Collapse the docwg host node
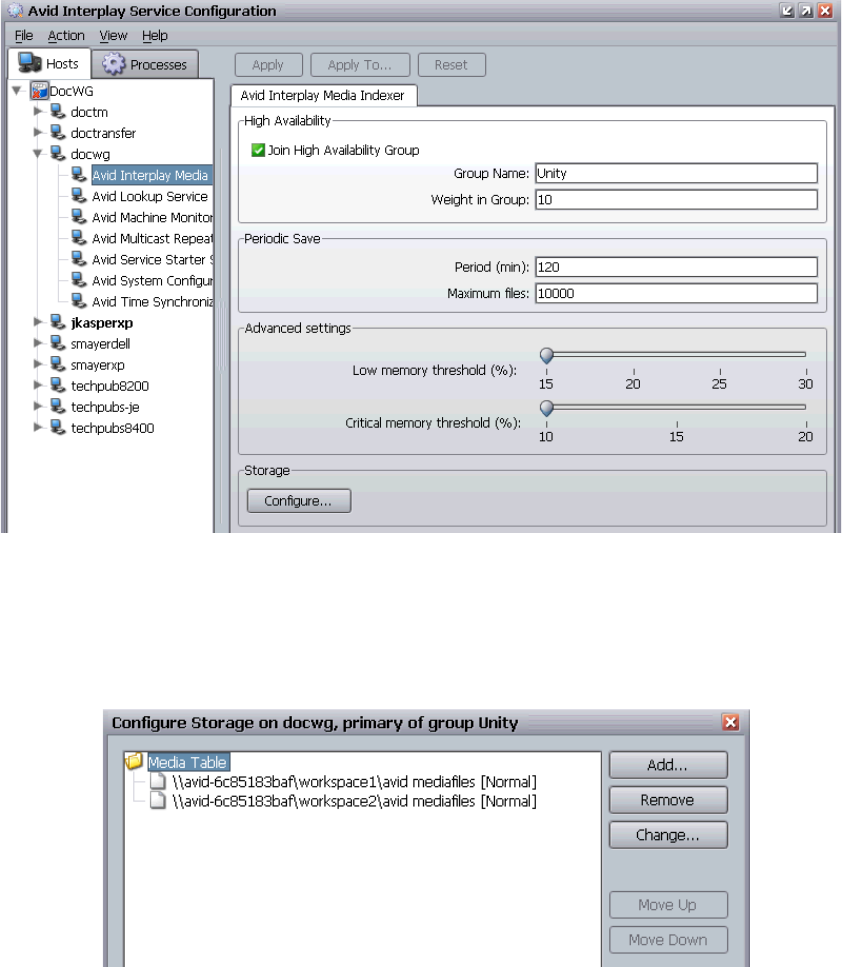This screenshot has width=842, height=967. point(38,154)
